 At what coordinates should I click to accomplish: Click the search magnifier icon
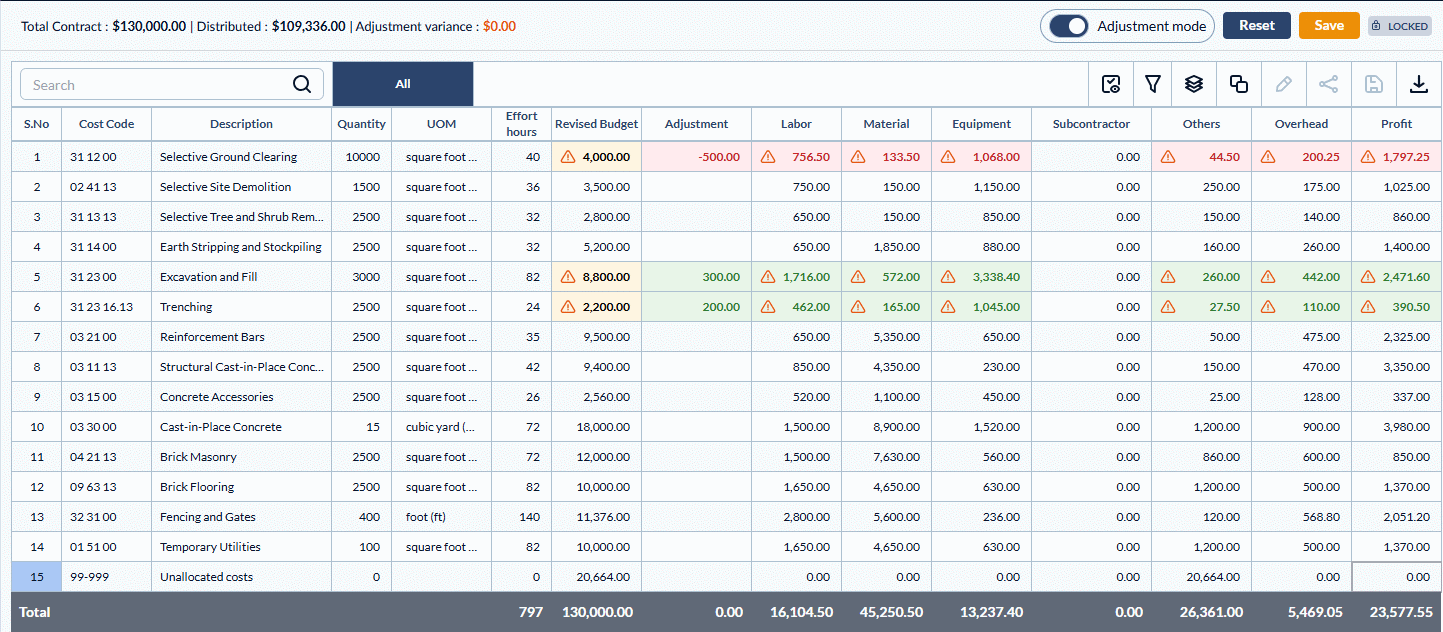(x=302, y=85)
